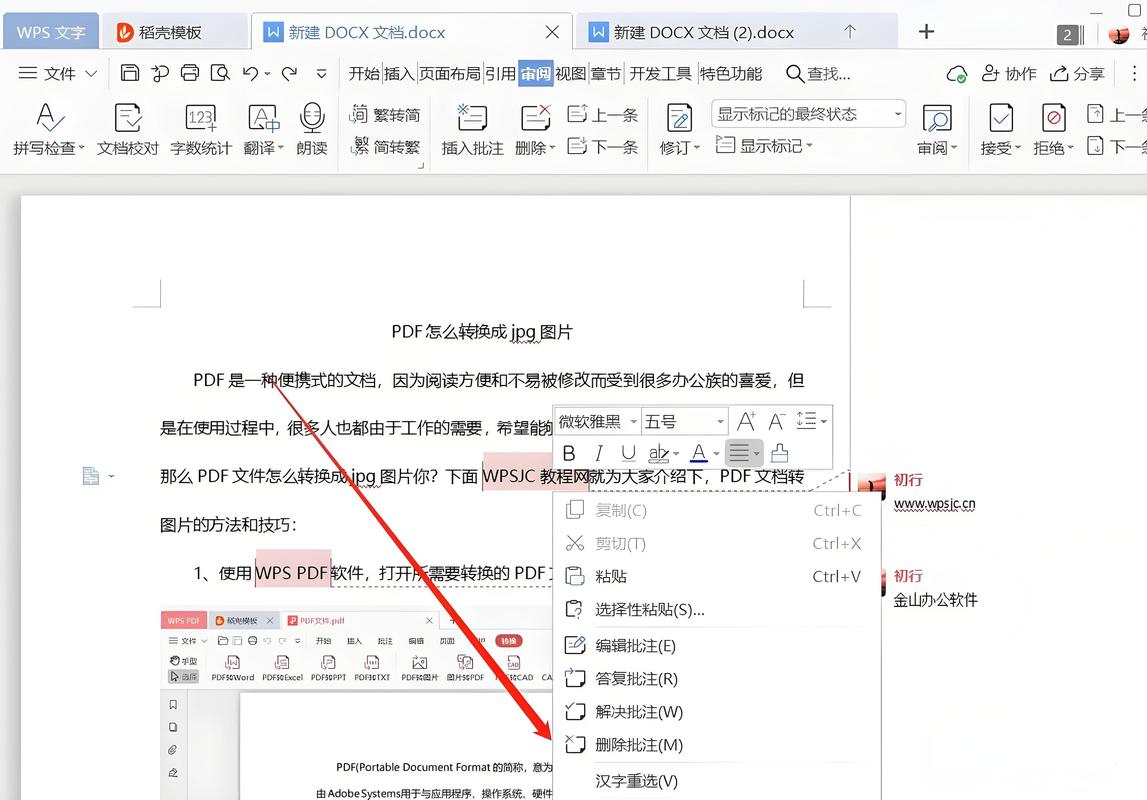
Task: Click the cloud sync status icon
Action: (956, 74)
